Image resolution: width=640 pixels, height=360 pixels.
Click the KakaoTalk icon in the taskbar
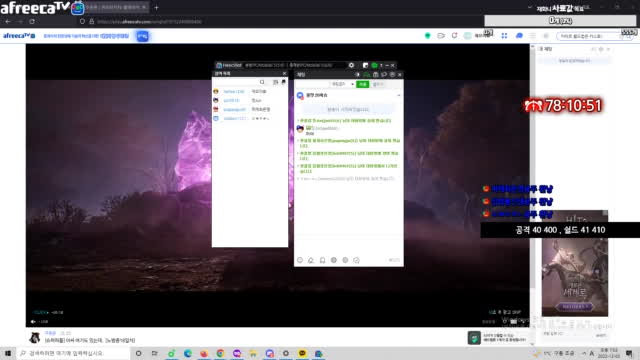[x=302, y=353]
